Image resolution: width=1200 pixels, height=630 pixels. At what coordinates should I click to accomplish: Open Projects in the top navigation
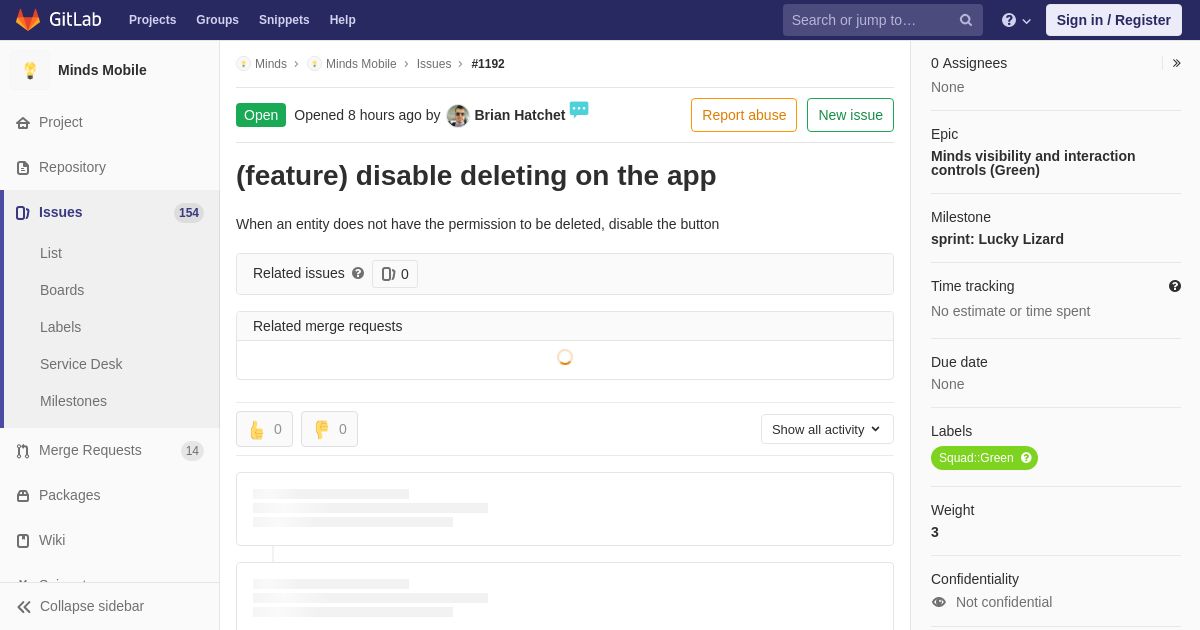coord(152,20)
